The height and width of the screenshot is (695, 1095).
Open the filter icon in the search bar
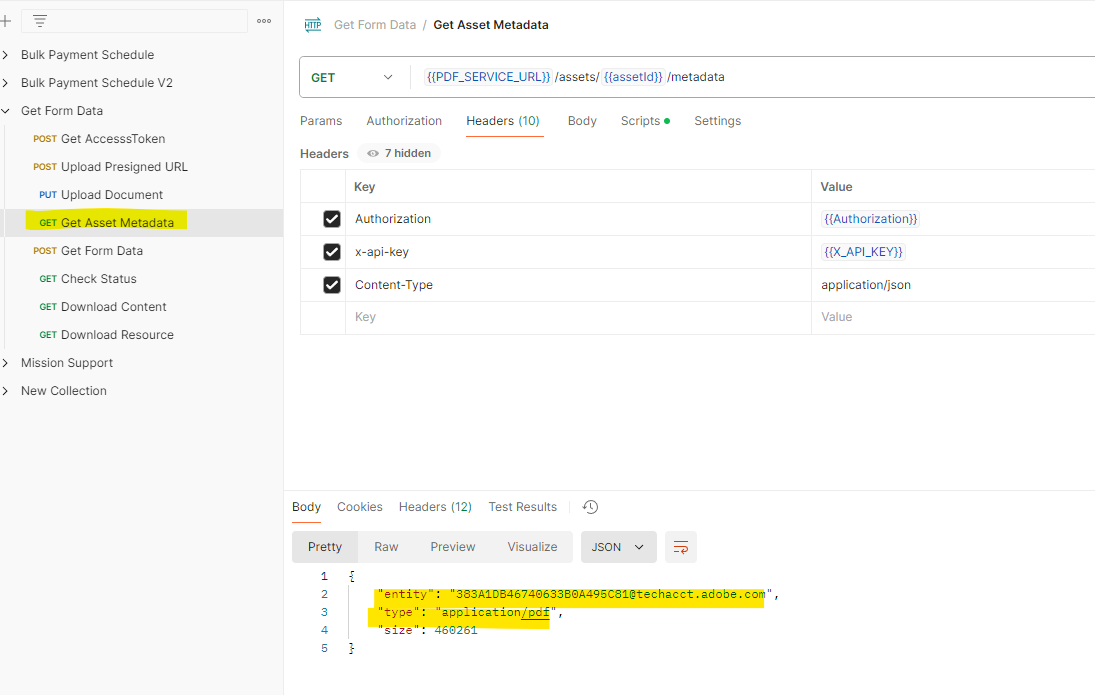pos(37,20)
